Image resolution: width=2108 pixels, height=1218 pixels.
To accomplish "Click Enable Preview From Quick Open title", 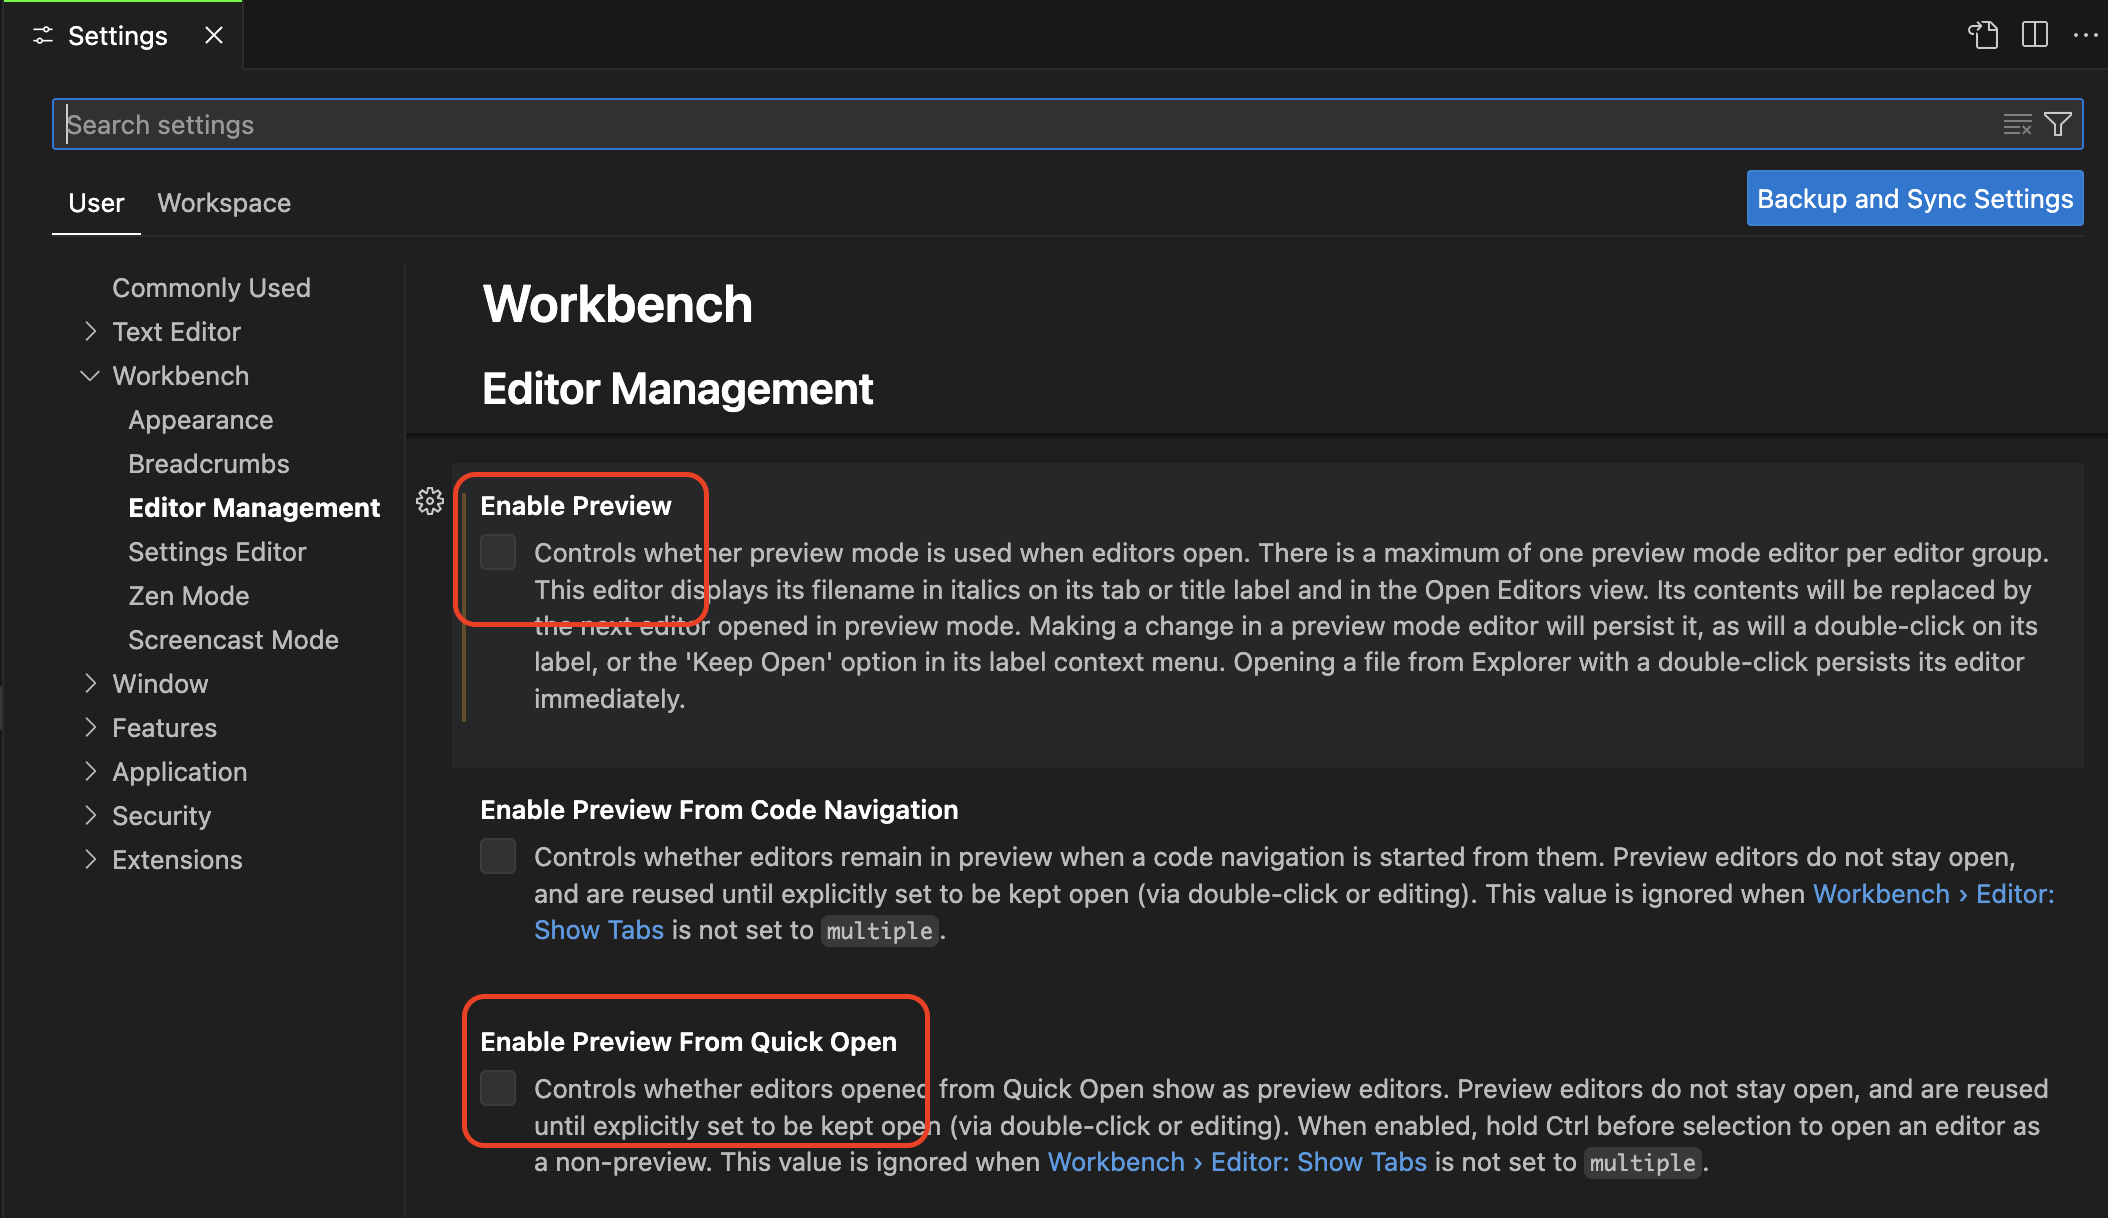I will (x=688, y=1041).
